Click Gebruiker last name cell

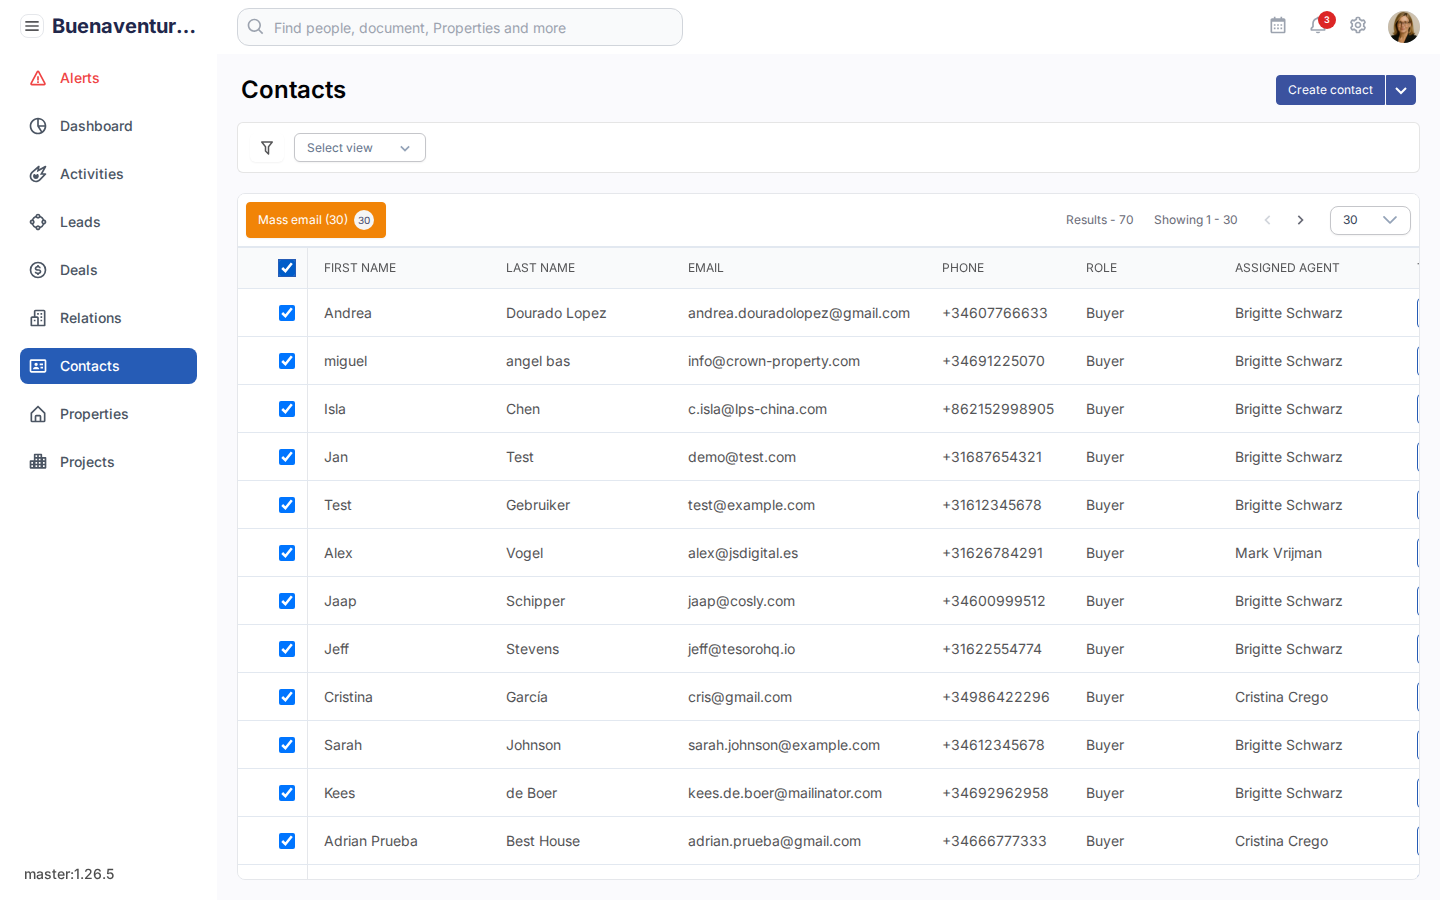tap(538, 505)
